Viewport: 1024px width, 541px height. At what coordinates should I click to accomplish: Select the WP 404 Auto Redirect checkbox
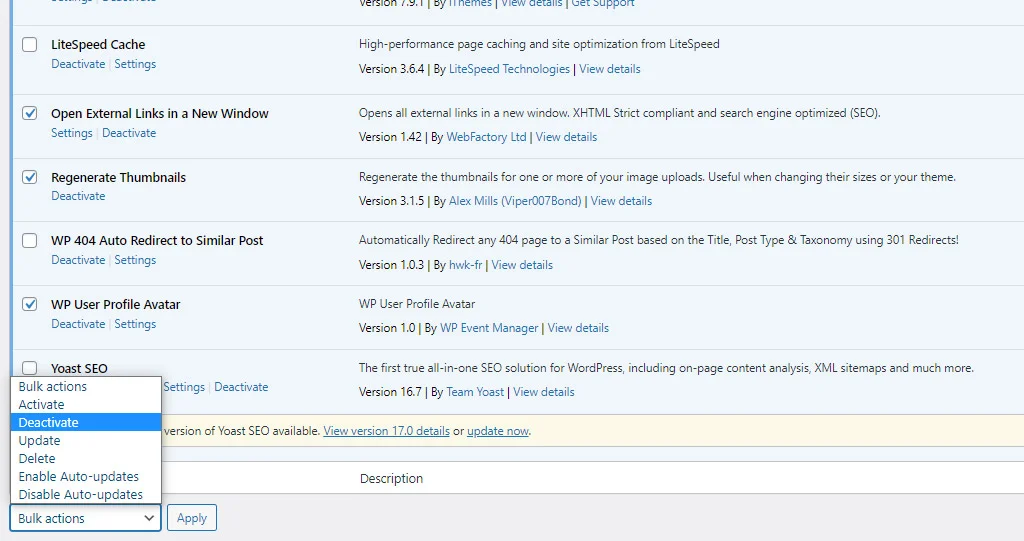(x=30, y=241)
